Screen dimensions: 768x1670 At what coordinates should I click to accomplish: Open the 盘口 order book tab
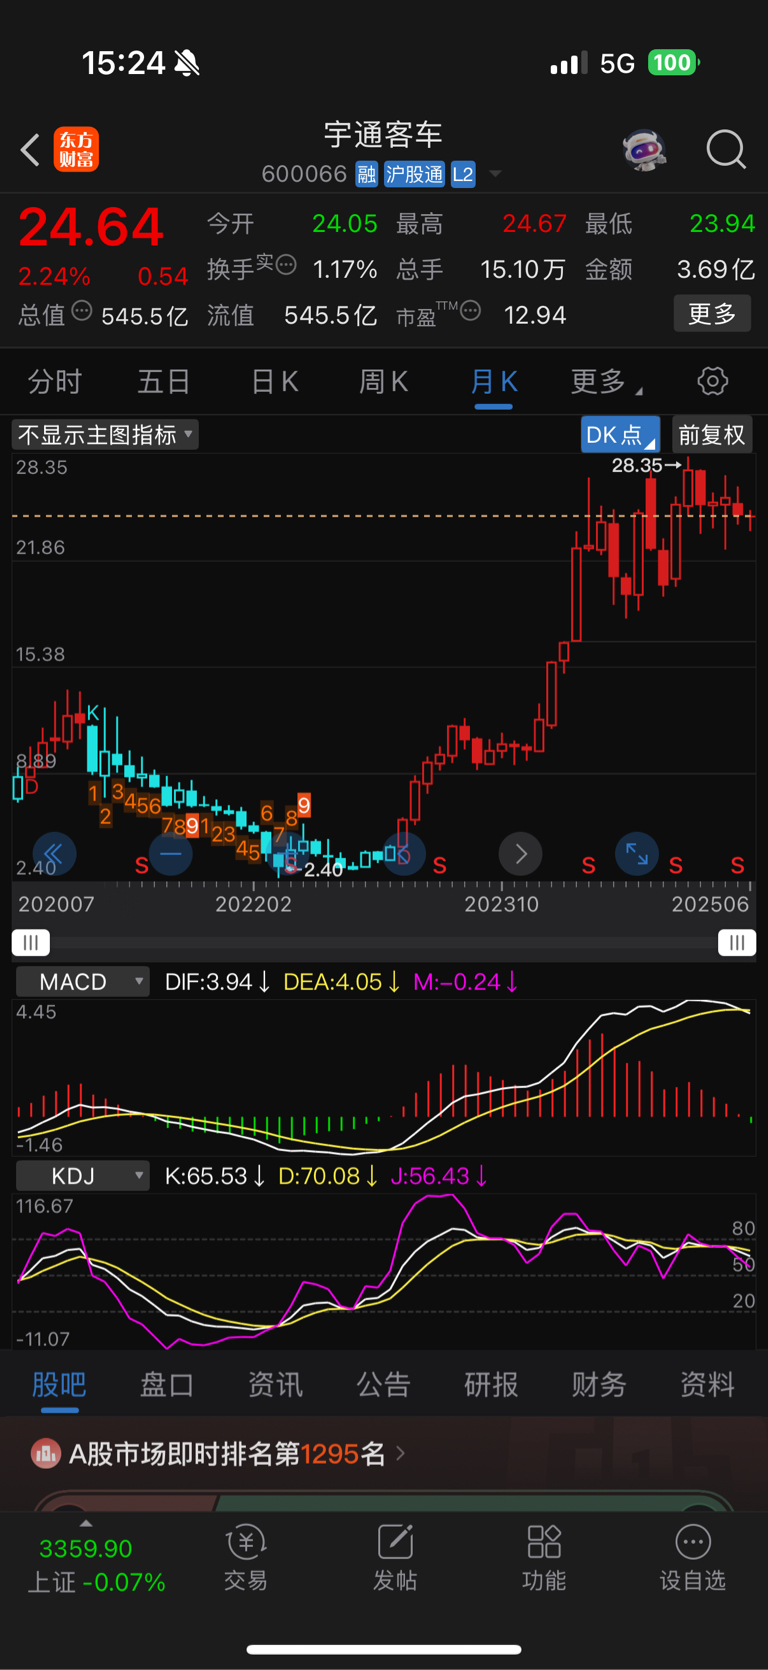[167, 1384]
